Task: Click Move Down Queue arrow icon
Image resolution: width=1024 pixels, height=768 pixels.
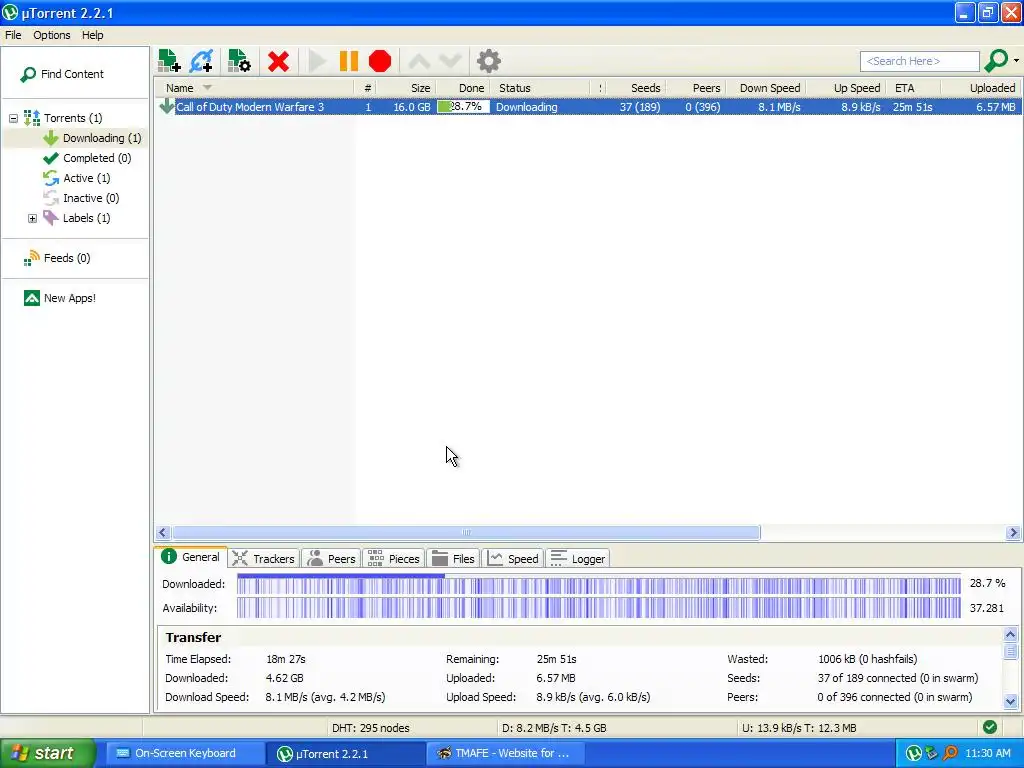Action: click(451, 61)
